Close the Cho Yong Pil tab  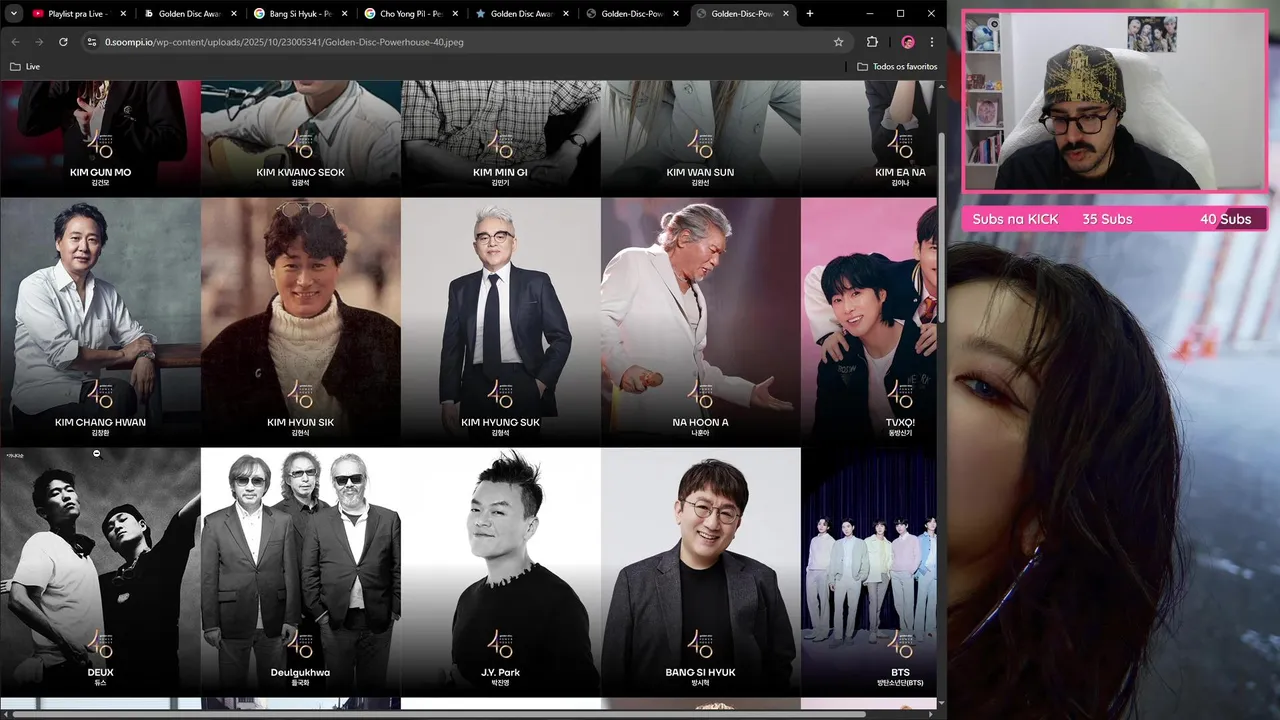(x=454, y=14)
